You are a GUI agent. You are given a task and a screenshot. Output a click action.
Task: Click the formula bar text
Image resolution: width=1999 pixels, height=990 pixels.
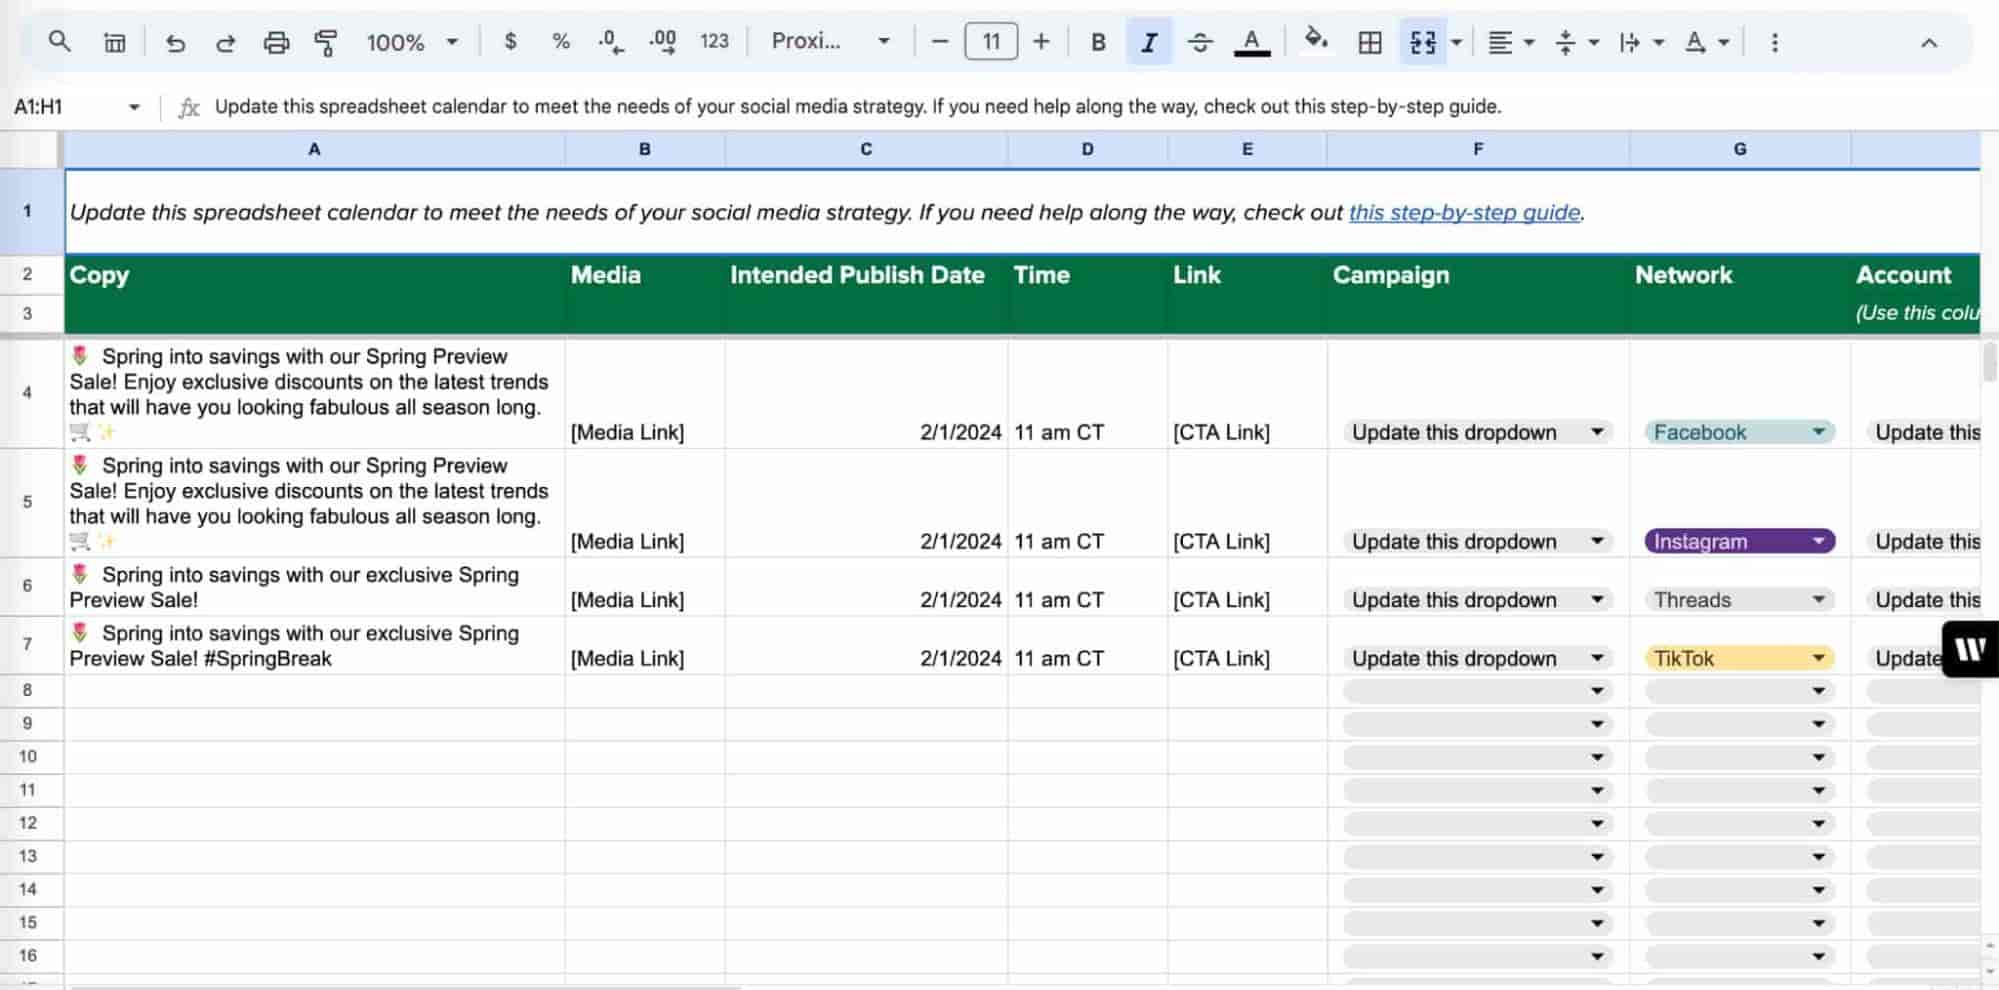pos(857,107)
